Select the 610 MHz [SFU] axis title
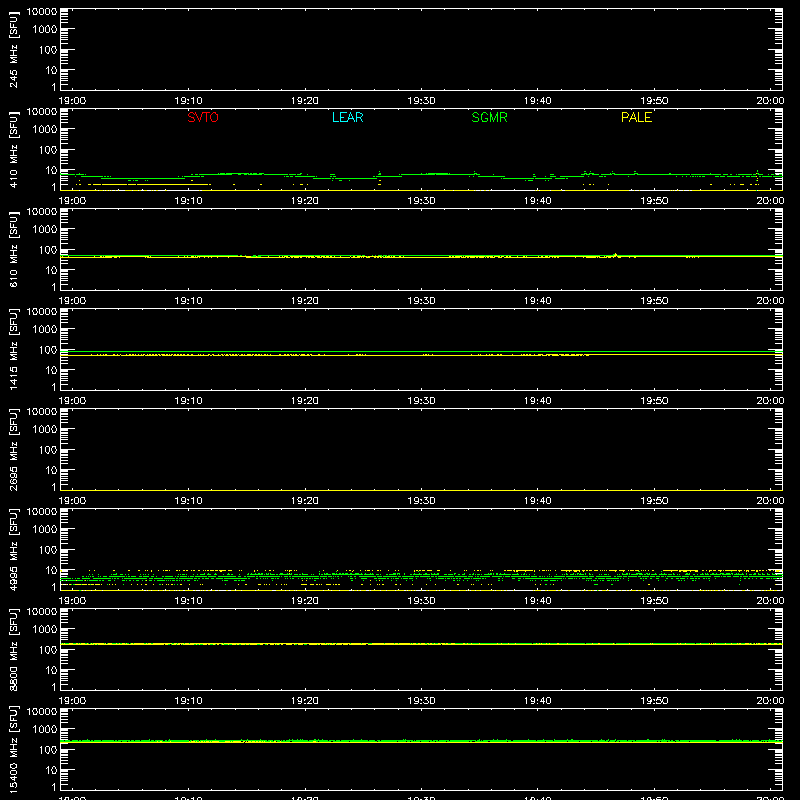 click(14, 249)
